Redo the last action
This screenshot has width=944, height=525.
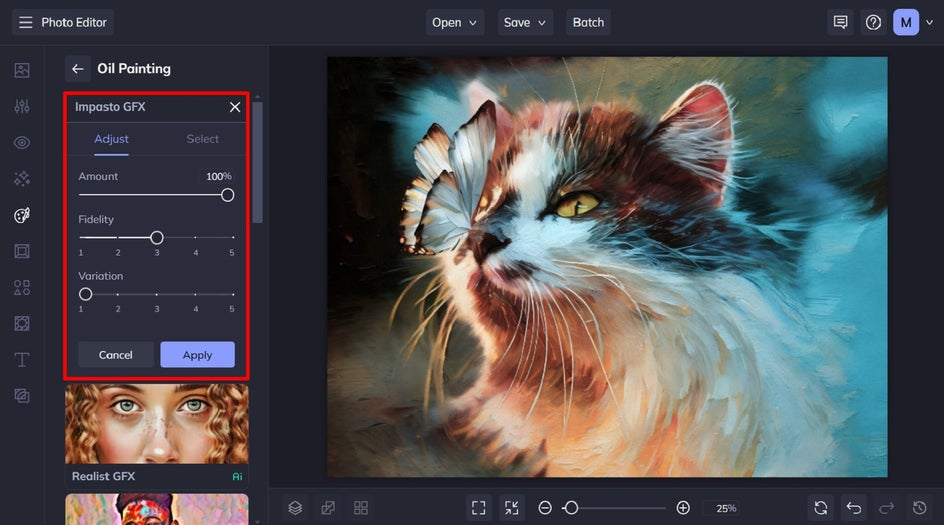pos(886,508)
